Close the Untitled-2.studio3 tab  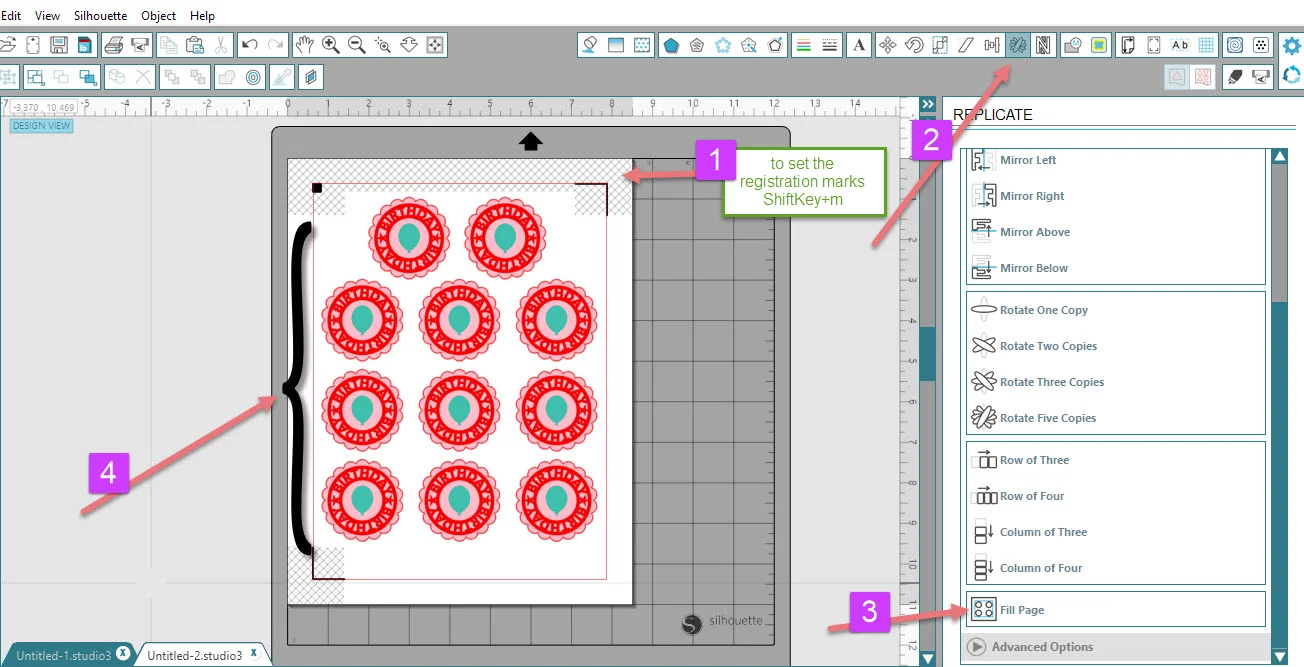[x=254, y=653]
